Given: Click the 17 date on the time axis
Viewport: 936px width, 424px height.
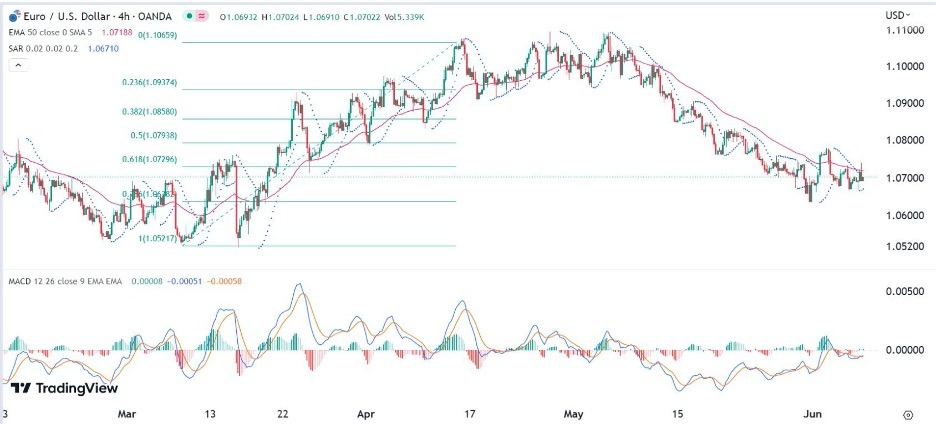Looking at the screenshot, I should click(470, 414).
